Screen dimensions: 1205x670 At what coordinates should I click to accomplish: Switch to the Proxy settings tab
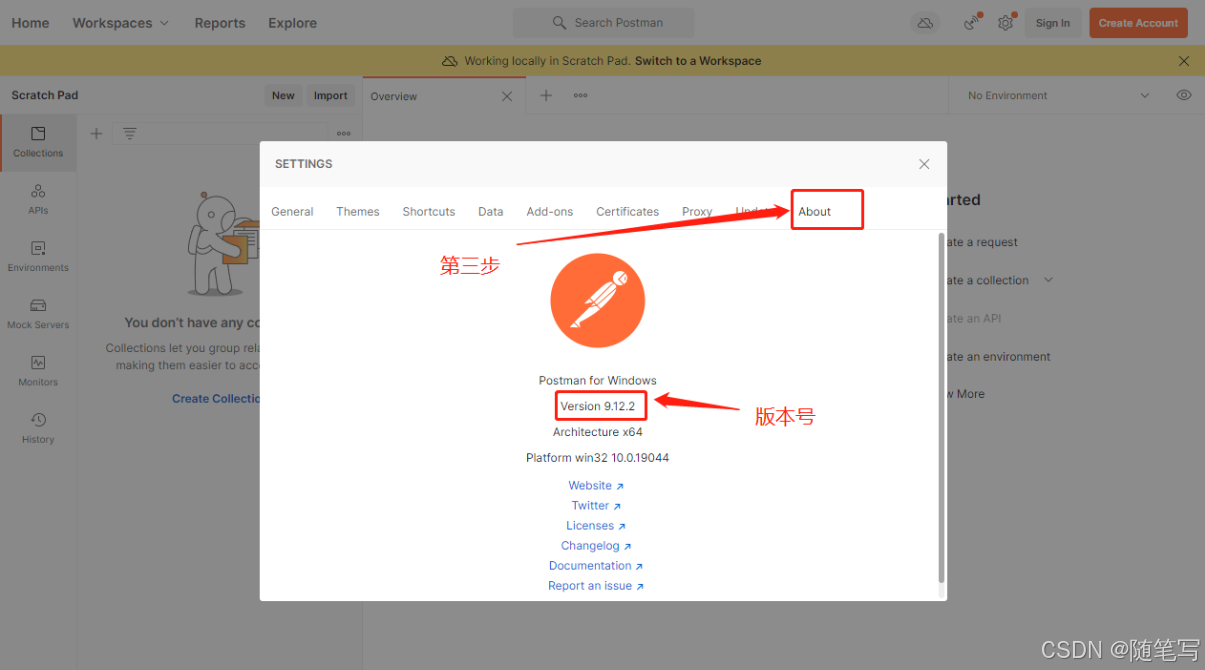tap(697, 211)
